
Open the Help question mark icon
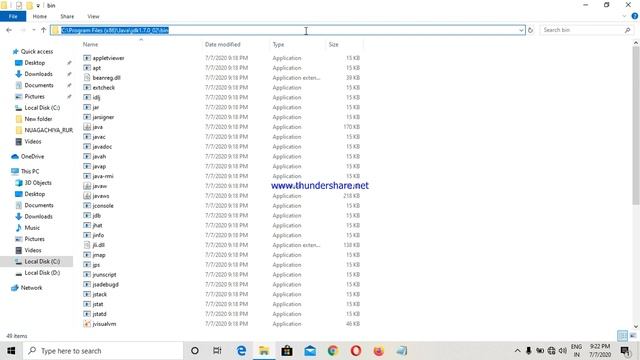point(635,16)
